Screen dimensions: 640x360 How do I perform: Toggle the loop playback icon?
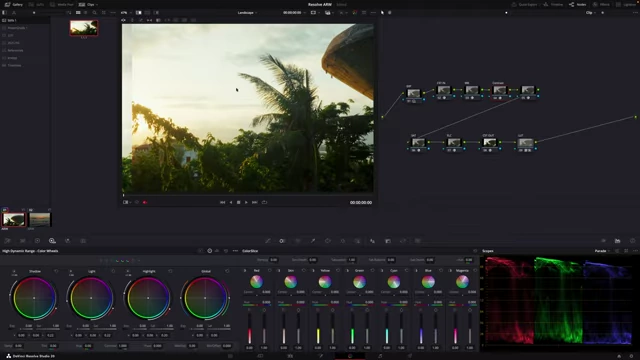tap(264, 202)
